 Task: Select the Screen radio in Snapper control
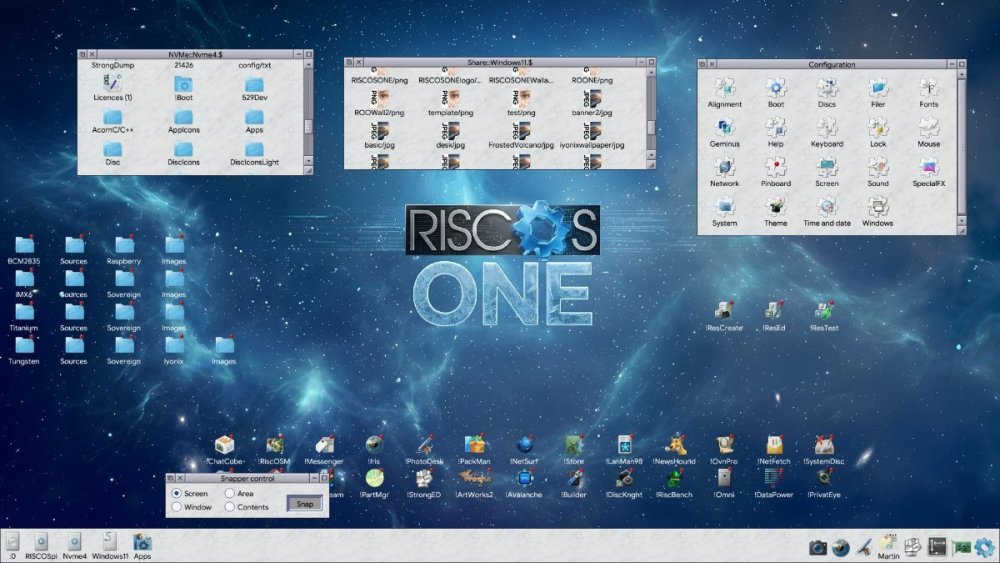[x=177, y=493]
